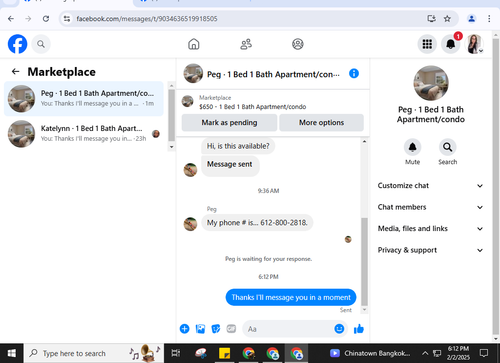The image size is (500, 363).
Task: Open the Sticky Notes taskbar icon
Action: point(224,353)
